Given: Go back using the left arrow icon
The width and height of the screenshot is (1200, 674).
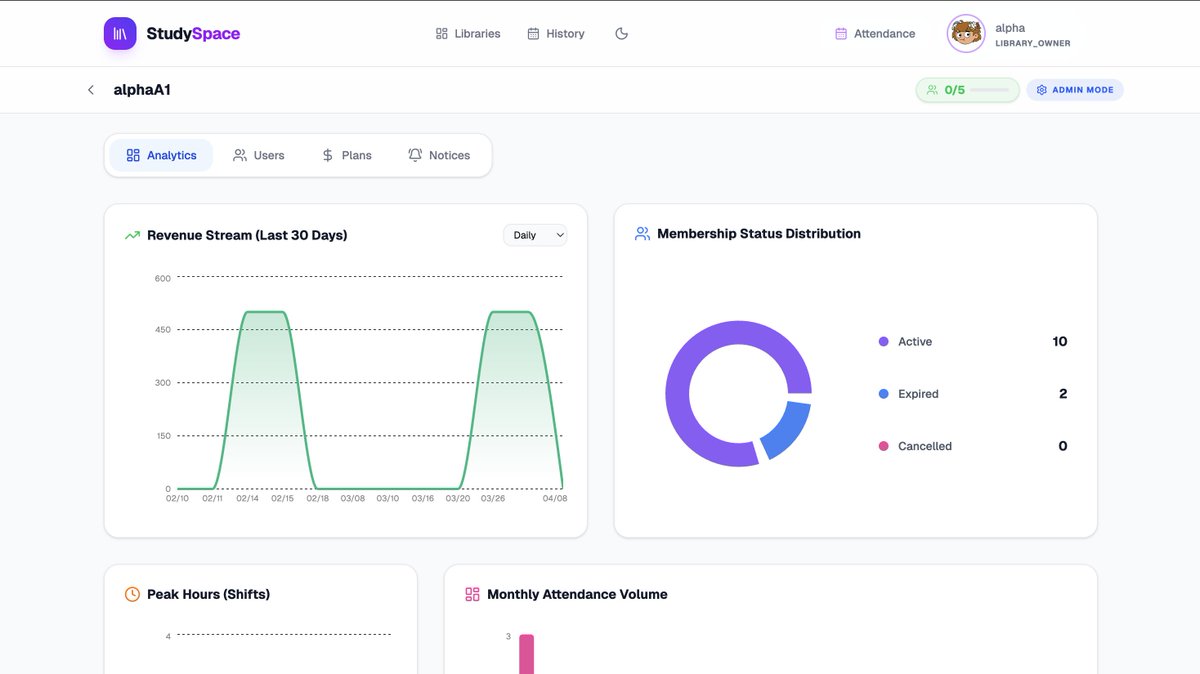Looking at the screenshot, I should tap(91, 90).
